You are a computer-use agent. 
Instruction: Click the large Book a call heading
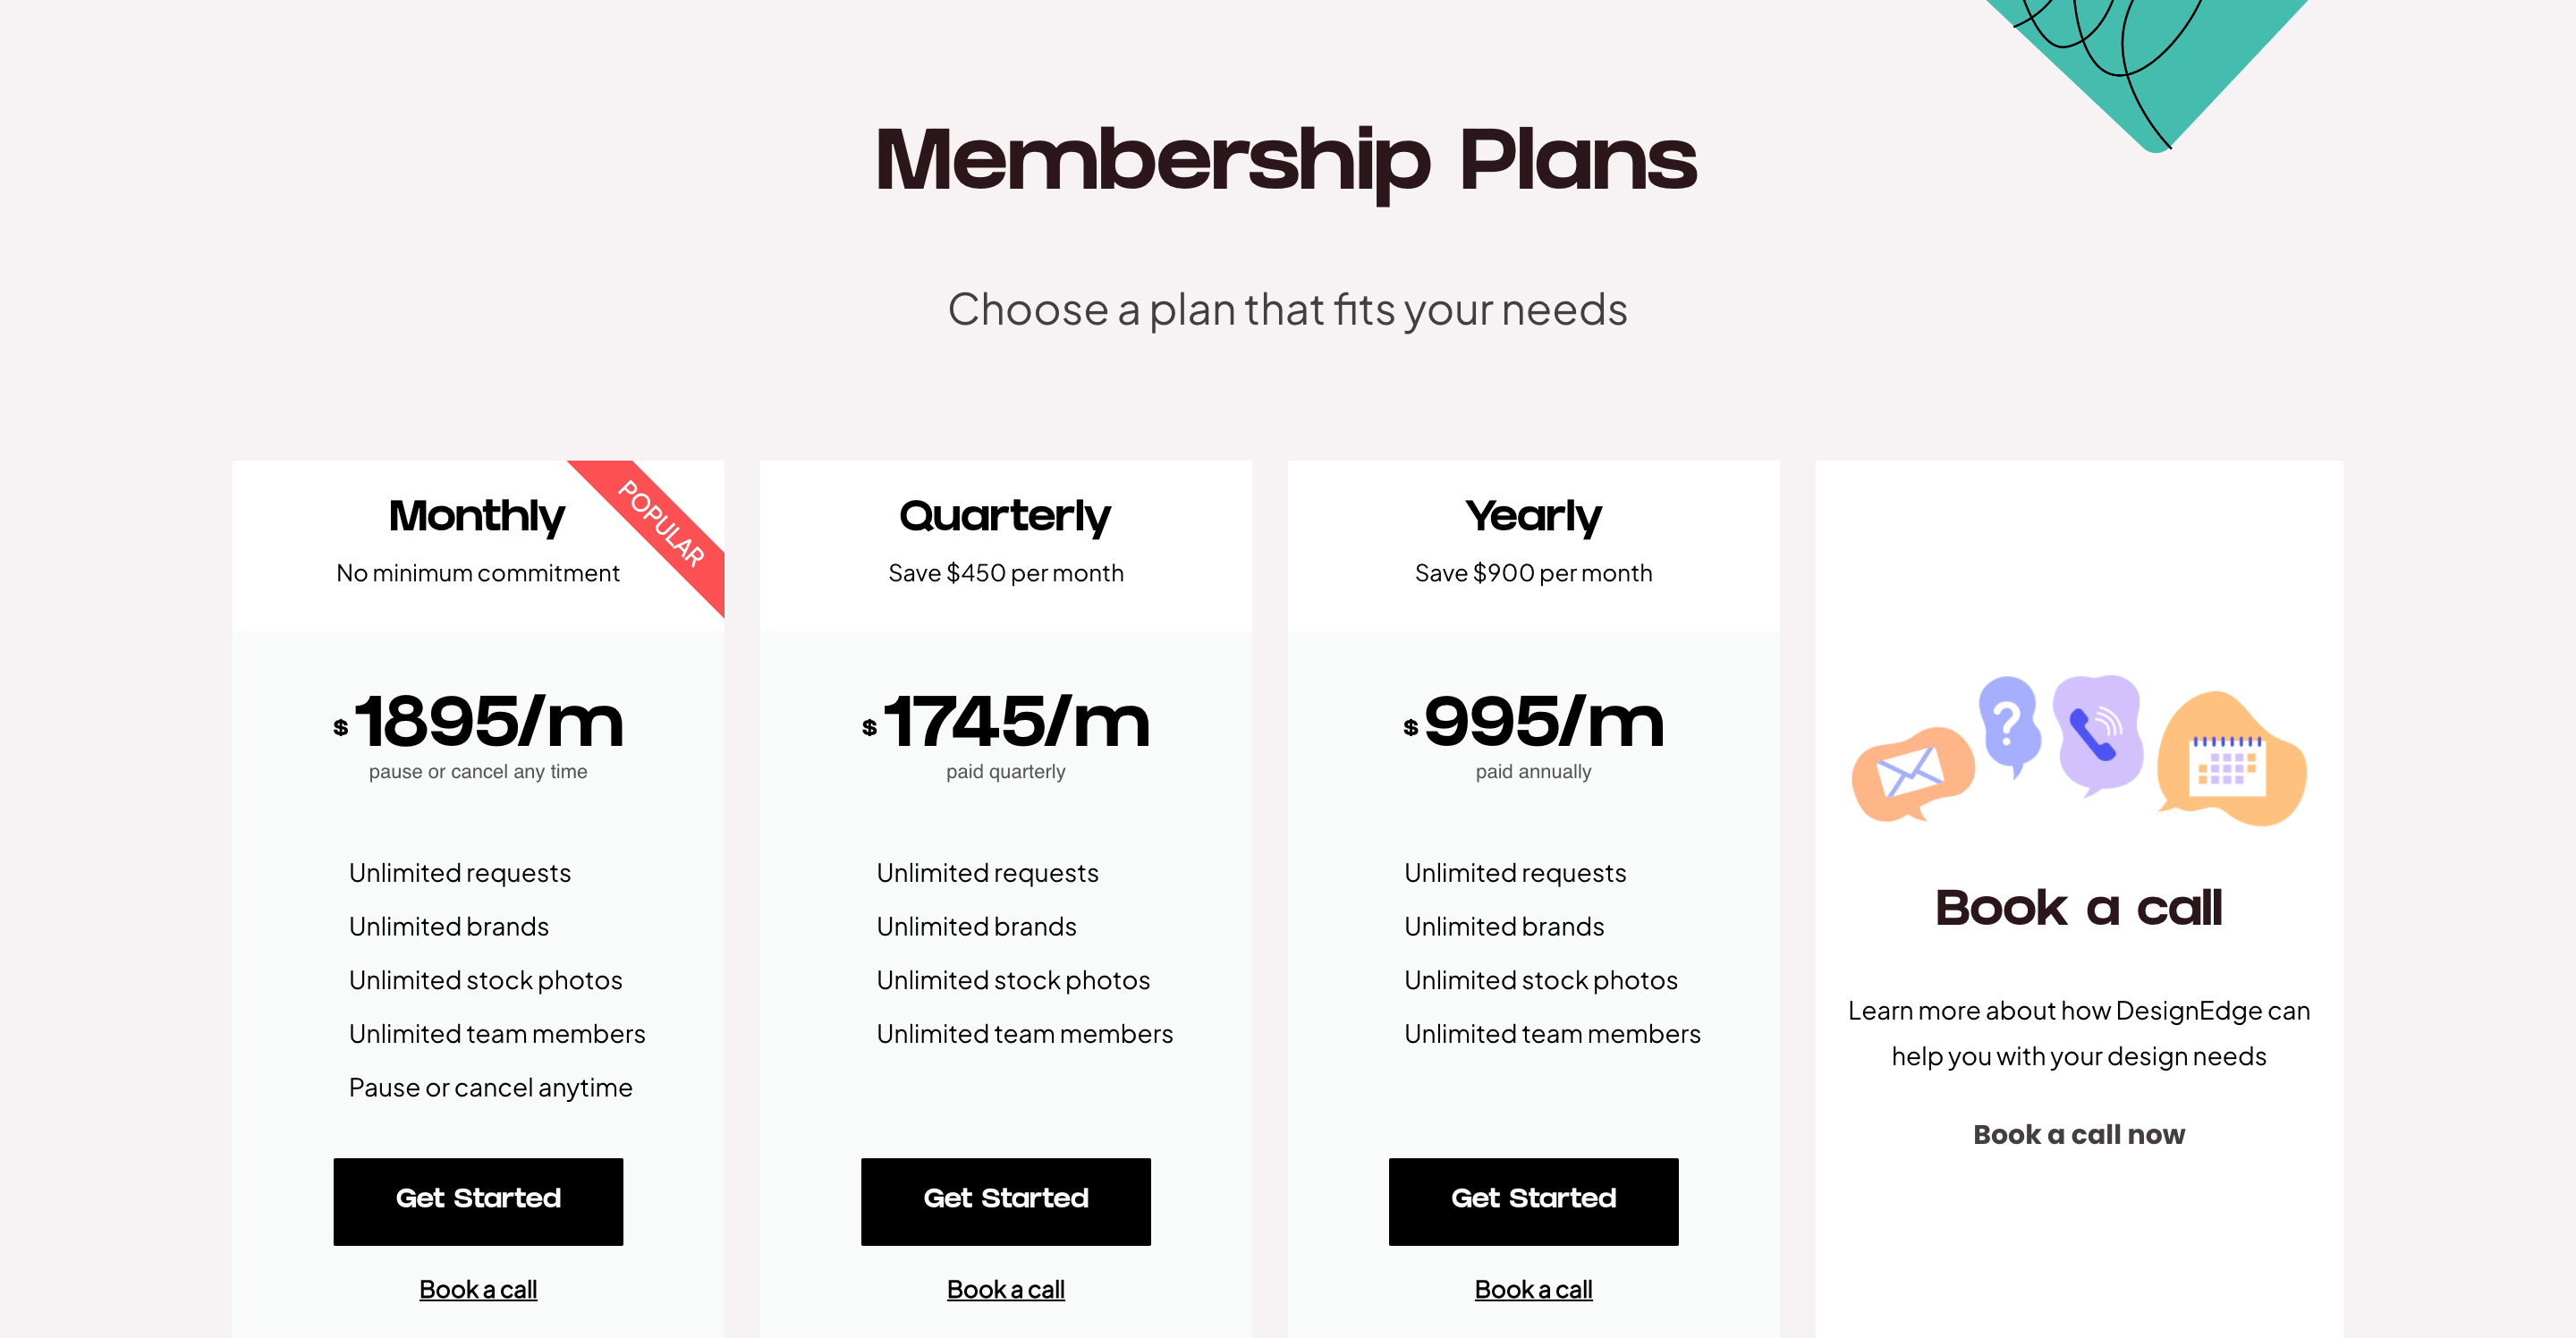[x=2078, y=908]
